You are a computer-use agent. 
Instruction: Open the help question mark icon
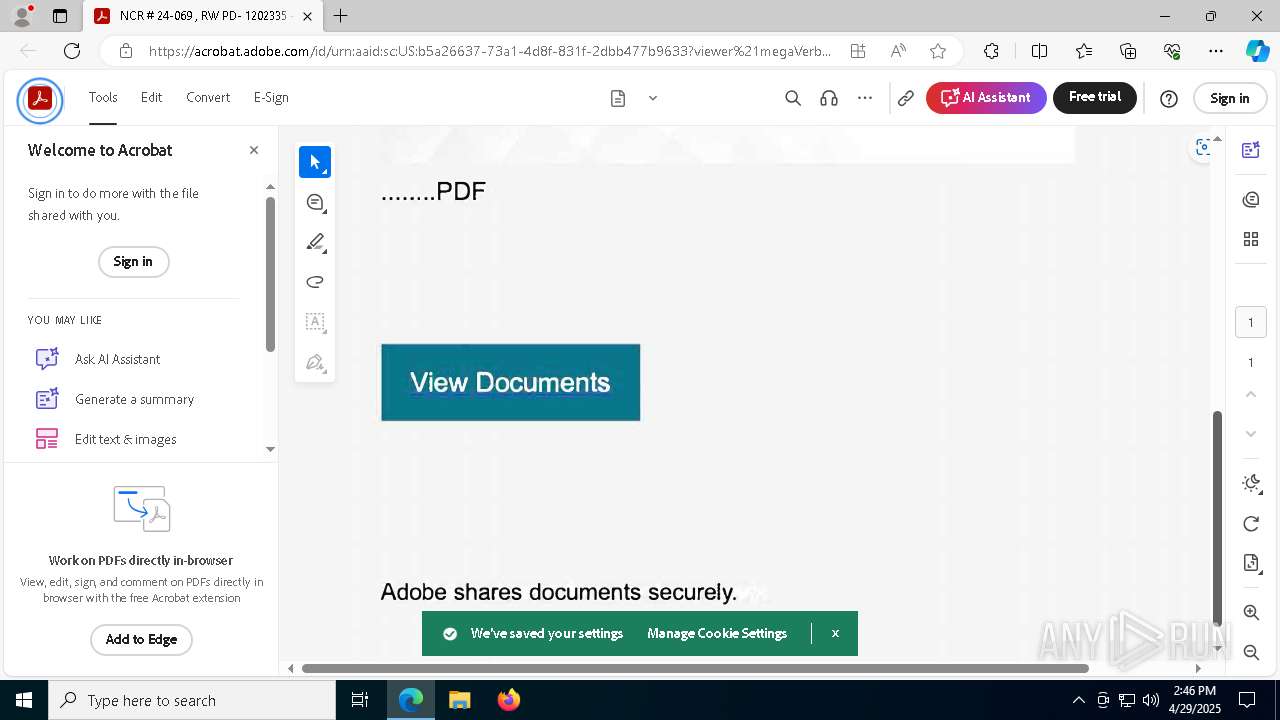tap(1169, 98)
